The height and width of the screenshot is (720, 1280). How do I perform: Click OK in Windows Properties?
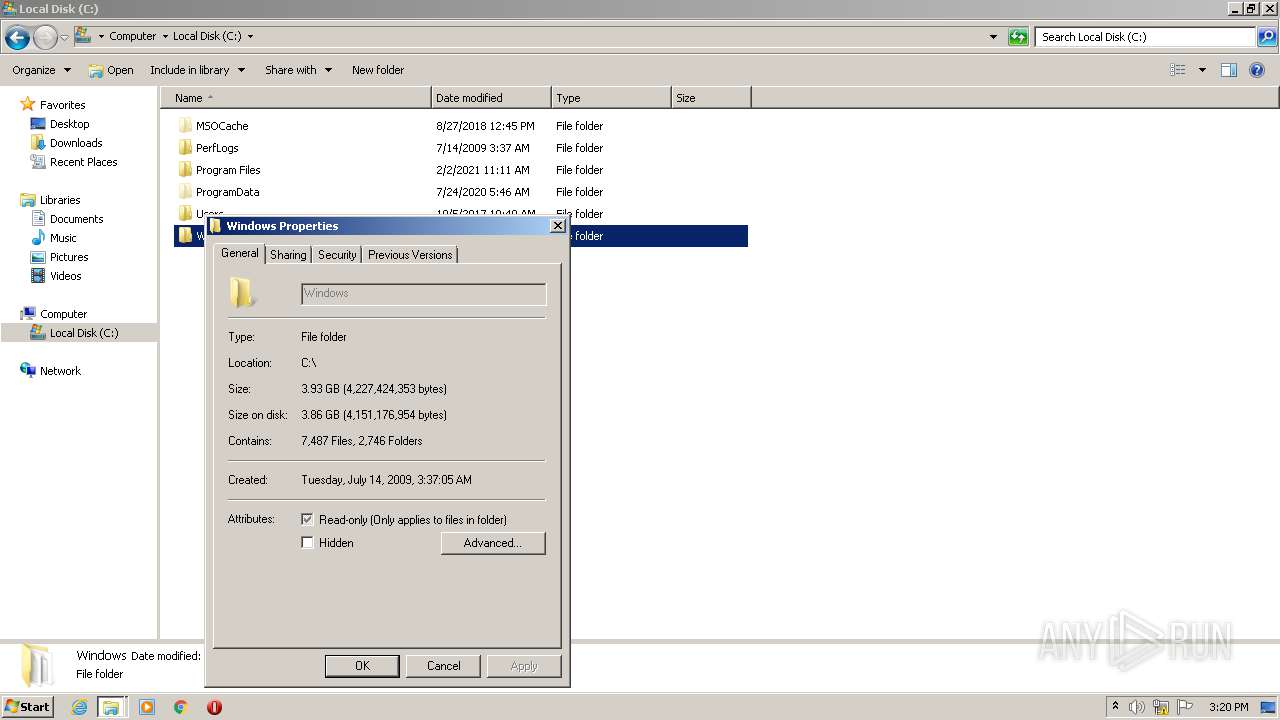coord(362,666)
